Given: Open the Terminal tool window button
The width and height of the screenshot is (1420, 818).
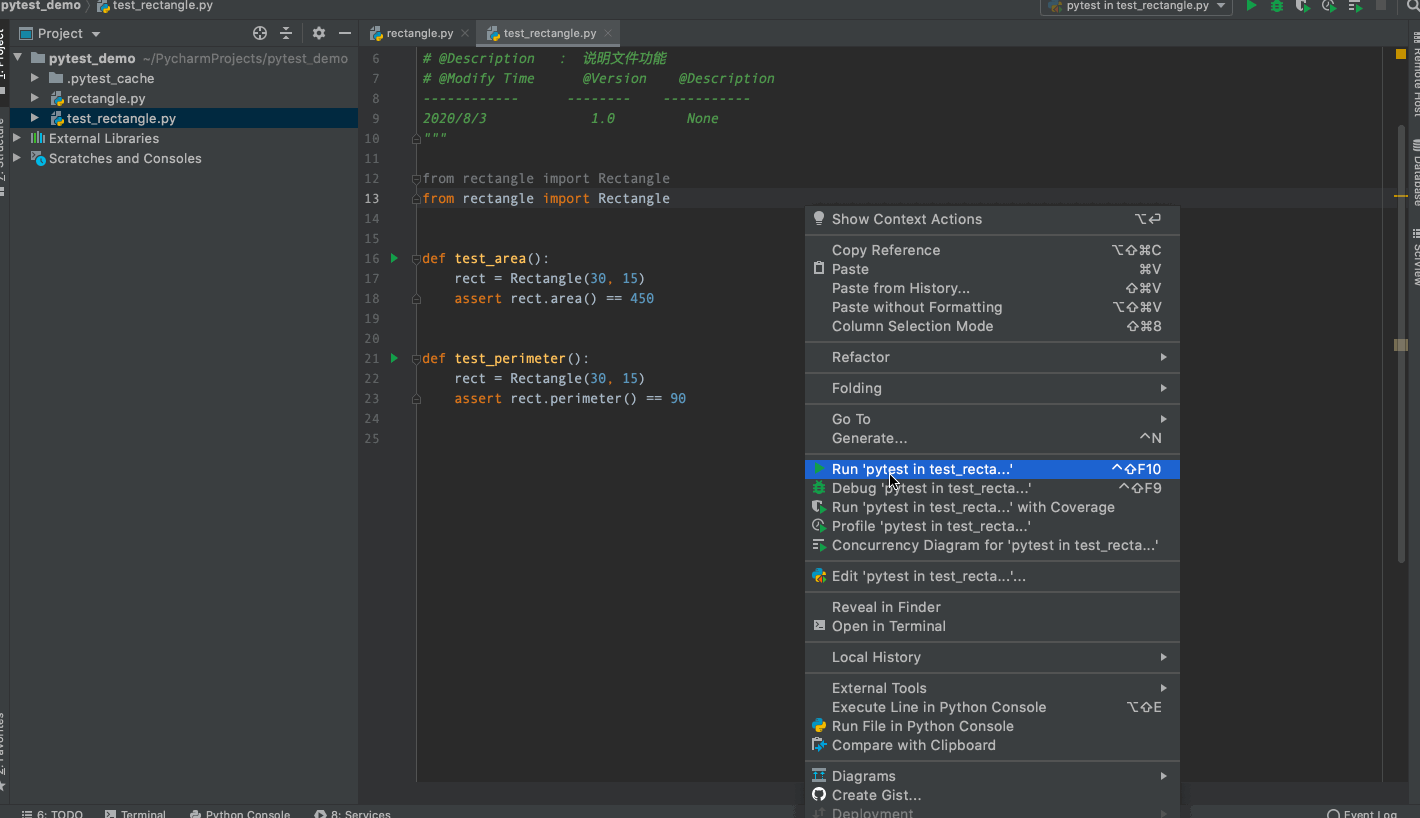Looking at the screenshot, I should point(135,813).
